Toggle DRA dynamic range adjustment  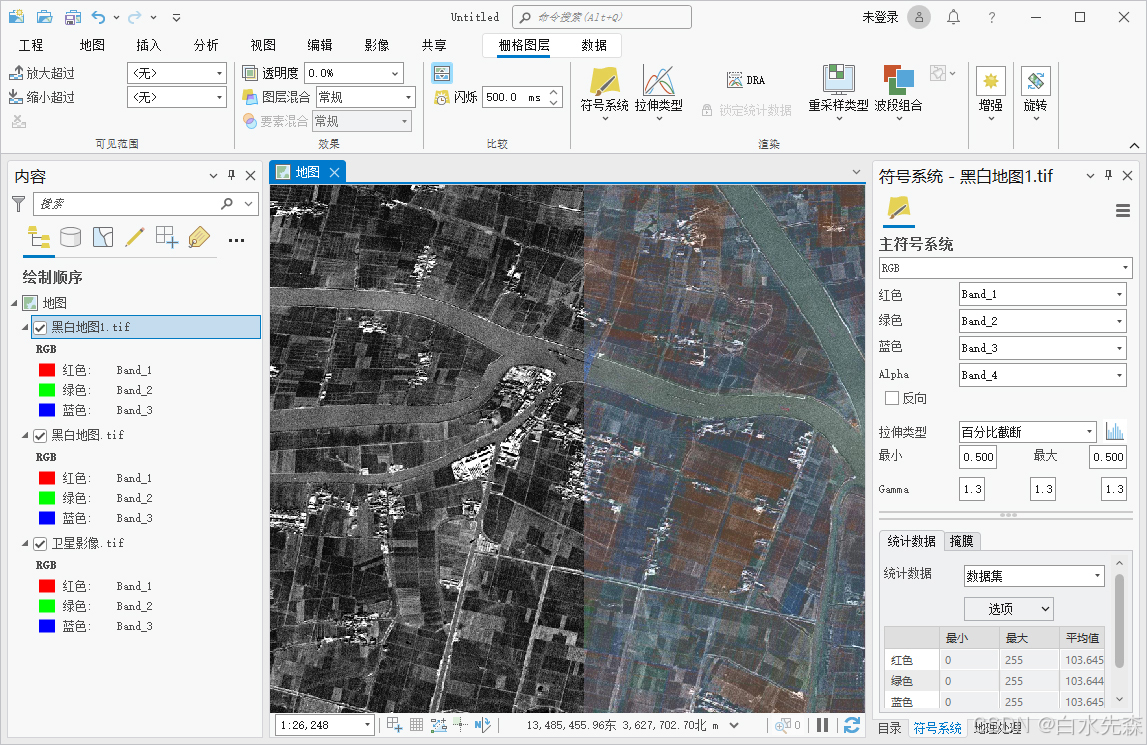(745, 80)
